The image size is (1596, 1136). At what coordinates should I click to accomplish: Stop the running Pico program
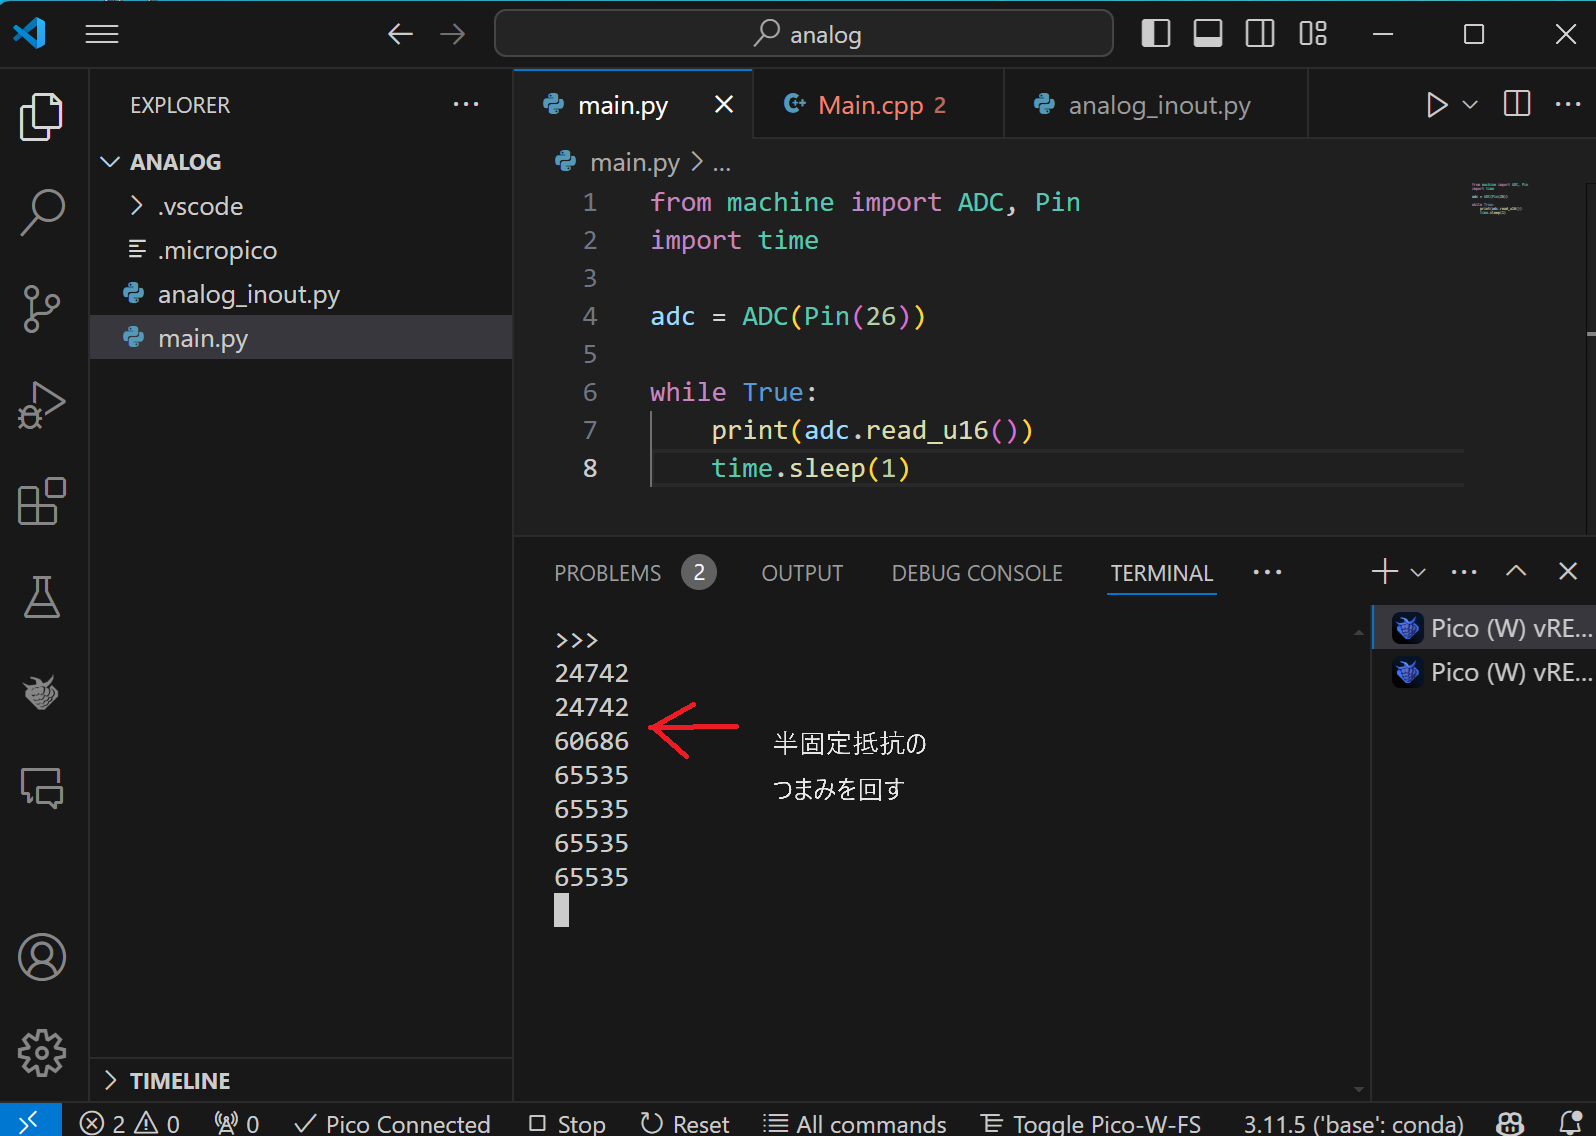pyautogui.click(x=567, y=1123)
